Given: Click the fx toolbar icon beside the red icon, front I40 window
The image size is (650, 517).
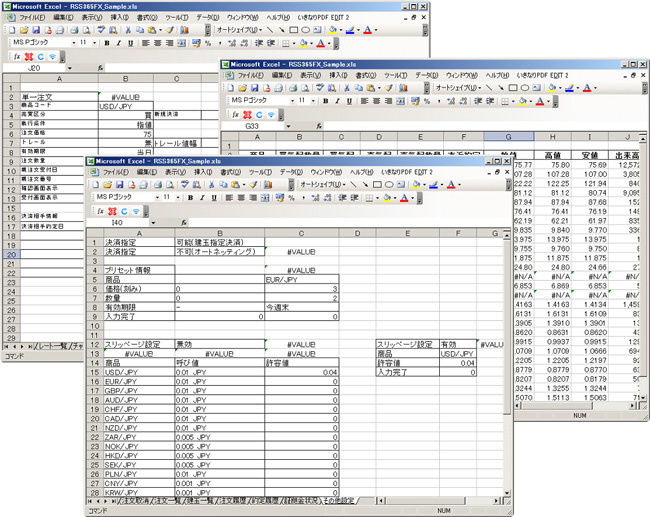Looking at the screenshot, I should [x=100, y=211].
